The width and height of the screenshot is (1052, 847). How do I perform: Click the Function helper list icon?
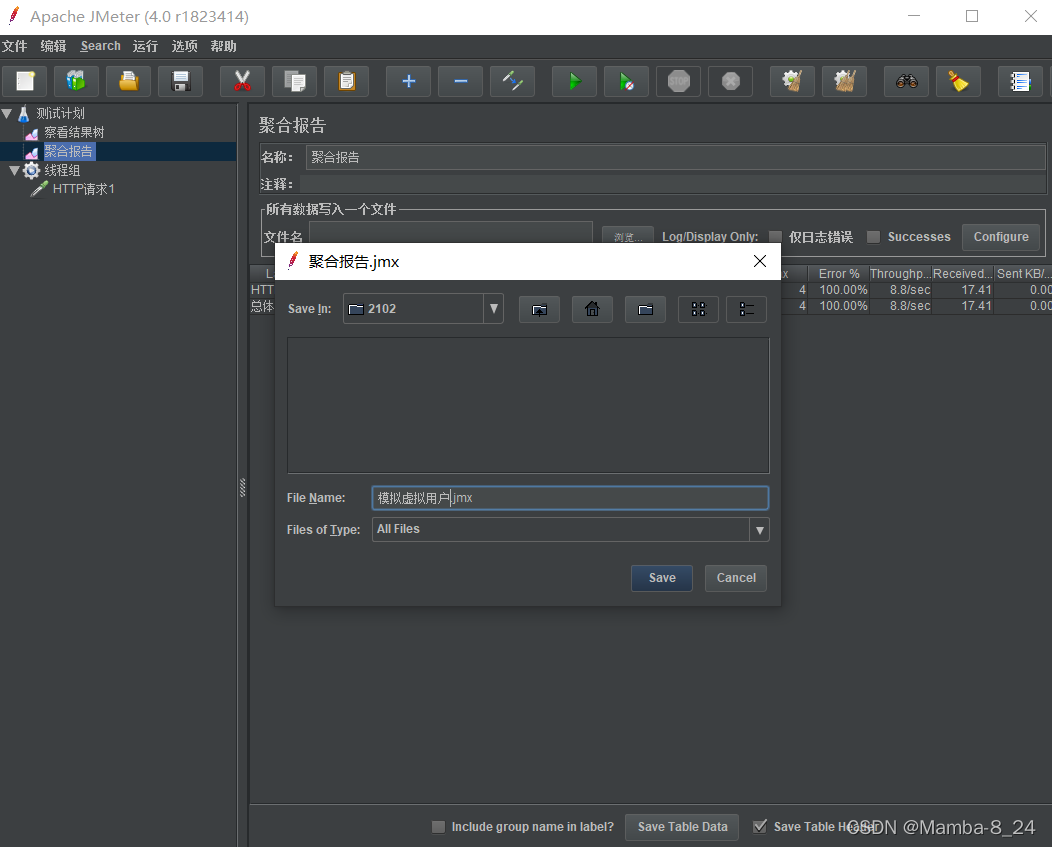(1020, 81)
